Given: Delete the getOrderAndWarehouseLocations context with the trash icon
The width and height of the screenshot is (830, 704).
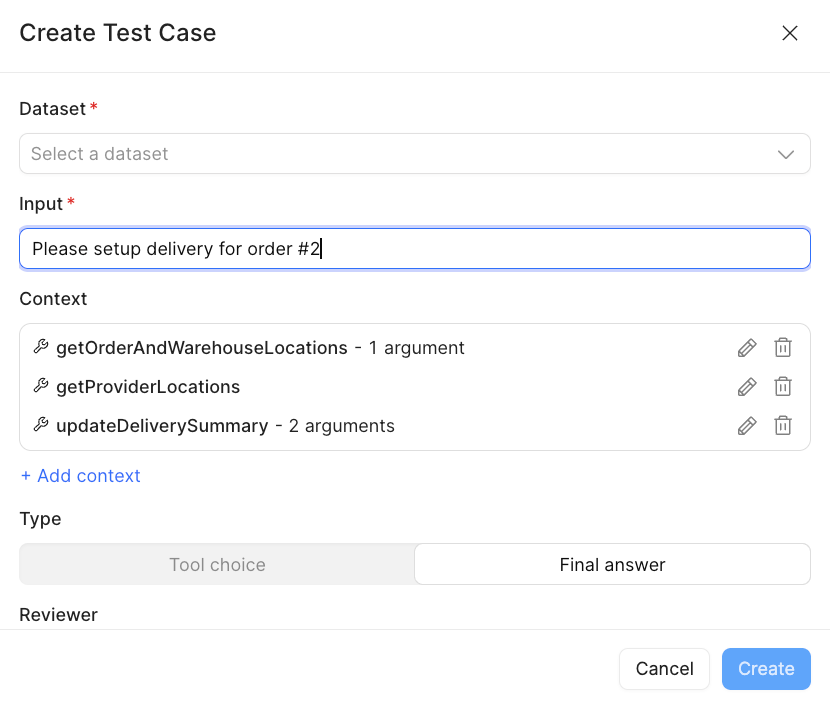Looking at the screenshot, I should coord(783,347).
